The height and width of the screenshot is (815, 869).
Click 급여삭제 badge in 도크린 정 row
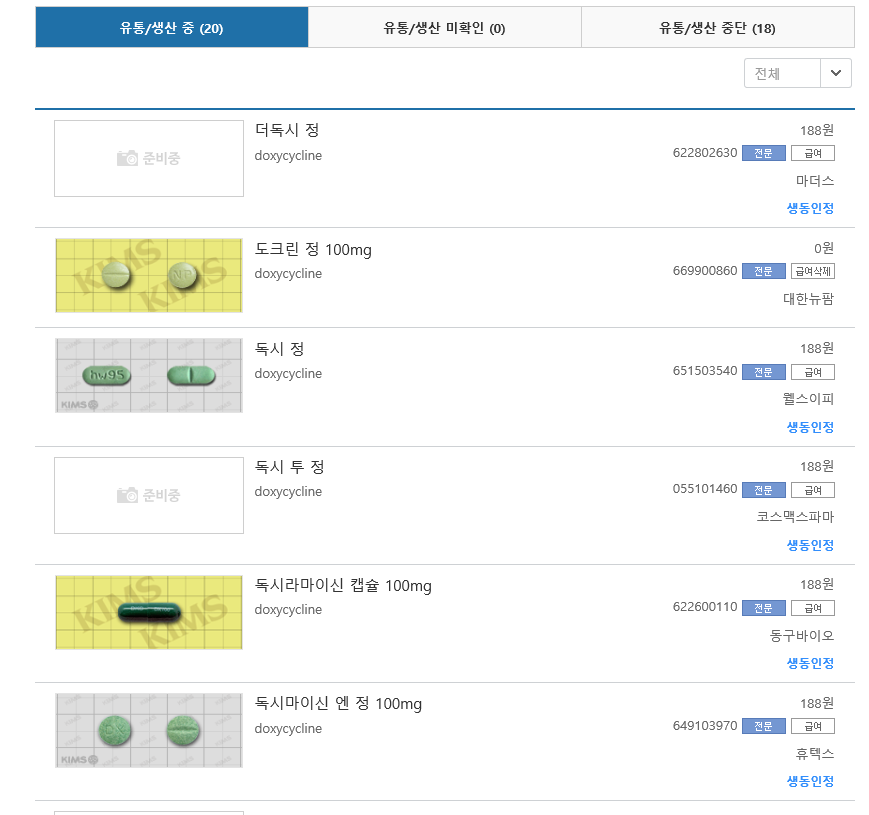812,271
